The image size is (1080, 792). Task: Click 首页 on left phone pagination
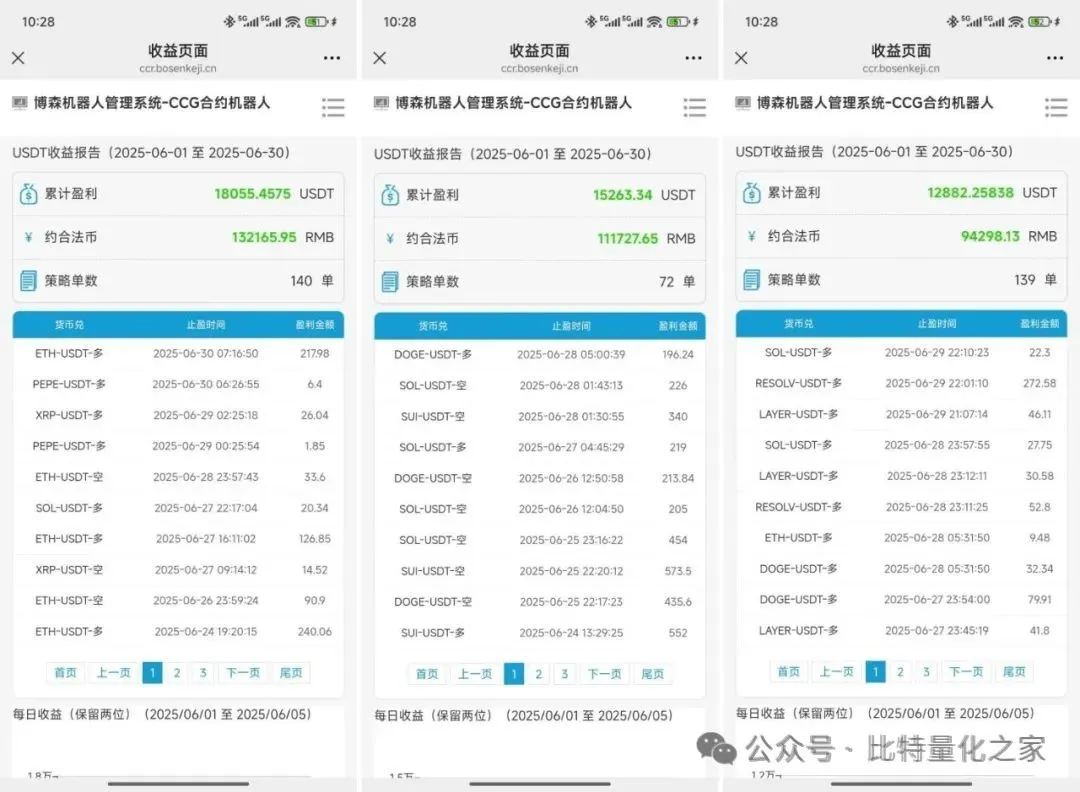pyautogui.click(x=65, y=673)
